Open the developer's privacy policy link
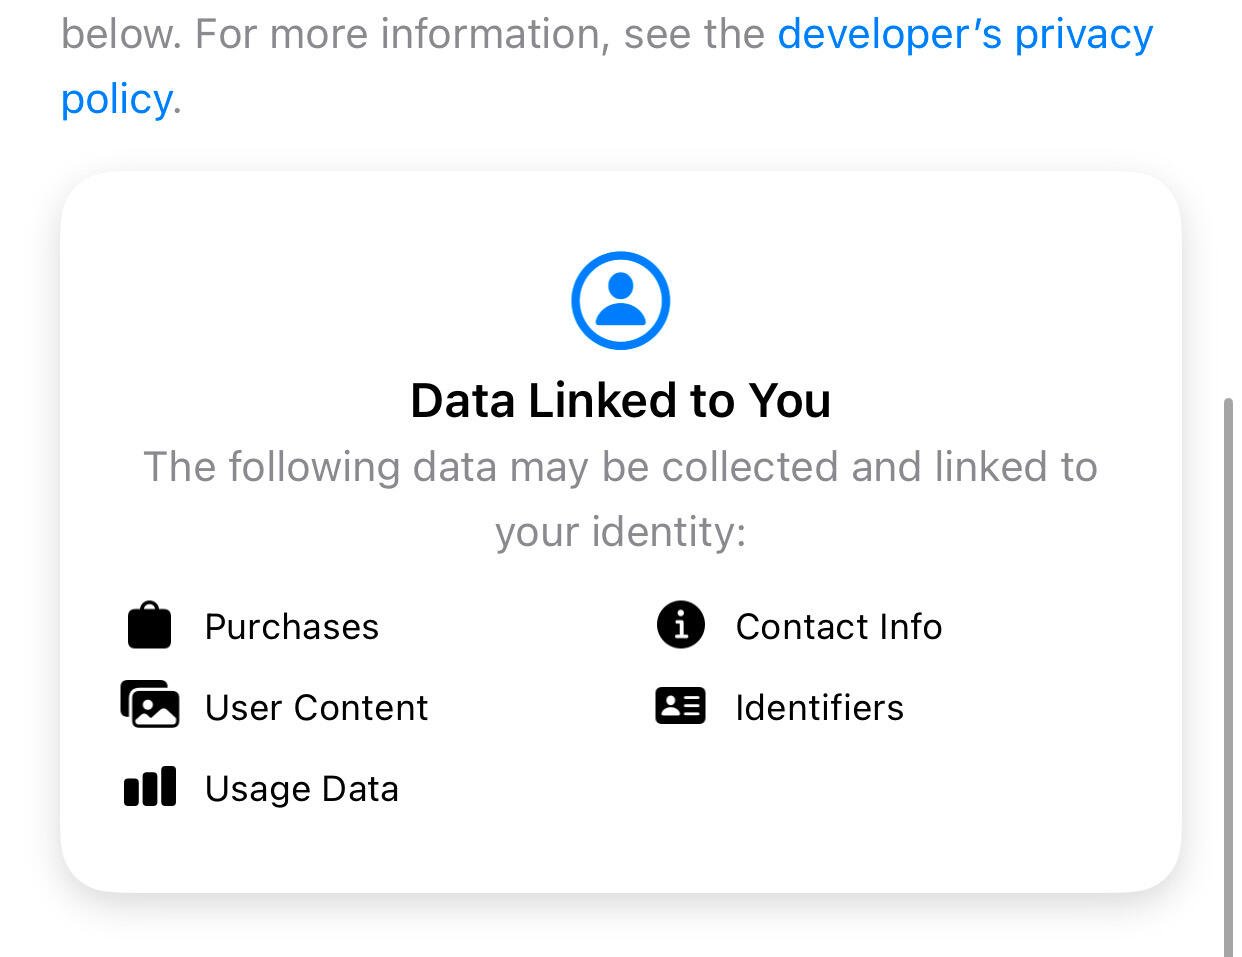Image resolution: width=1242 pixels, height=957 pixels. [965, 34]
